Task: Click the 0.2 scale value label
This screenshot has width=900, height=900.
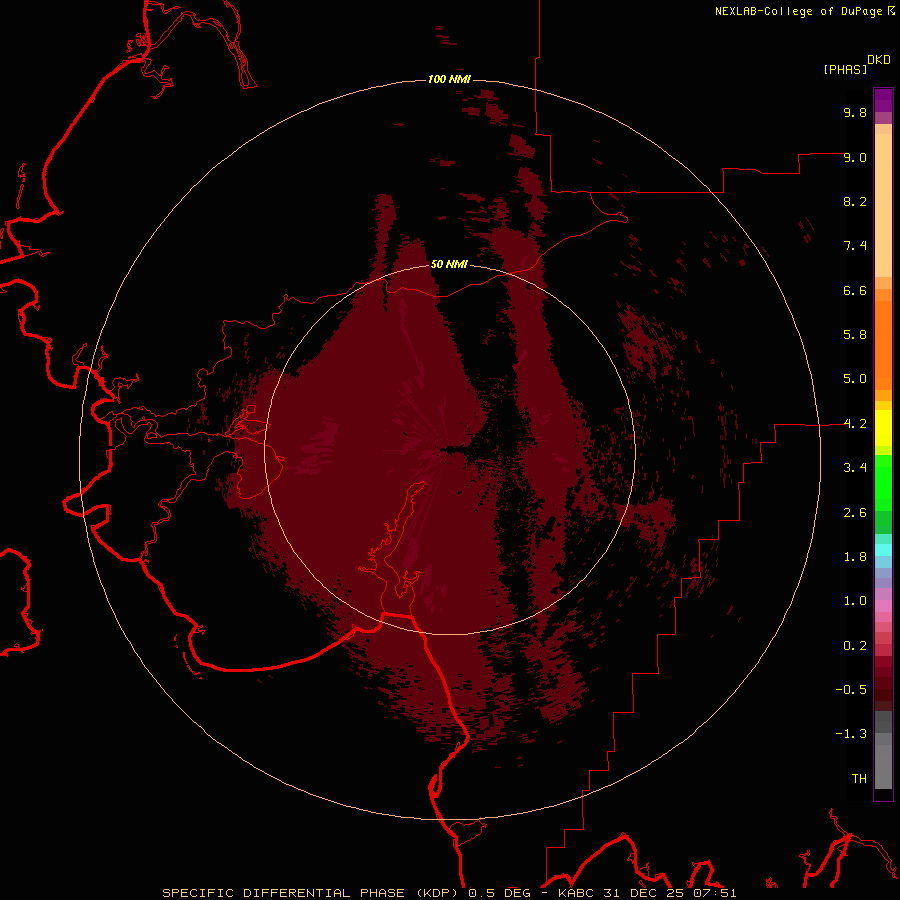Action: (855, 646)
